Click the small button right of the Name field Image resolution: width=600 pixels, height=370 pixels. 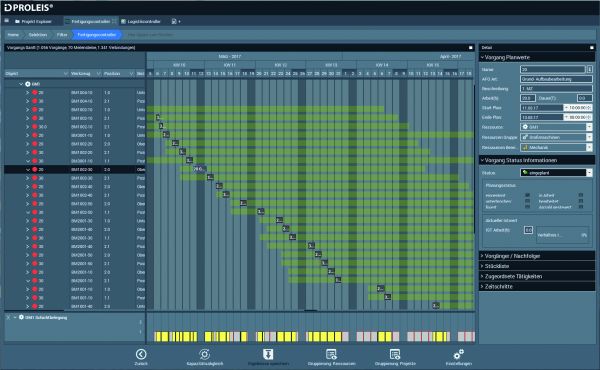590,69
